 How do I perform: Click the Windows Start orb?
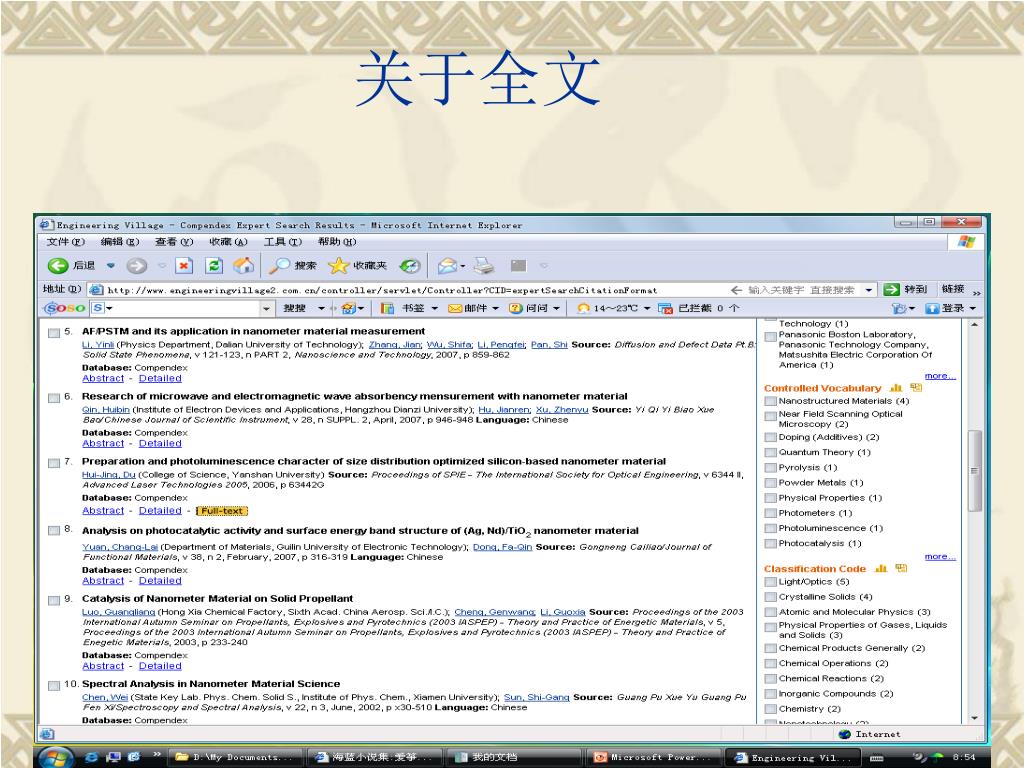(x=56, y=758)
